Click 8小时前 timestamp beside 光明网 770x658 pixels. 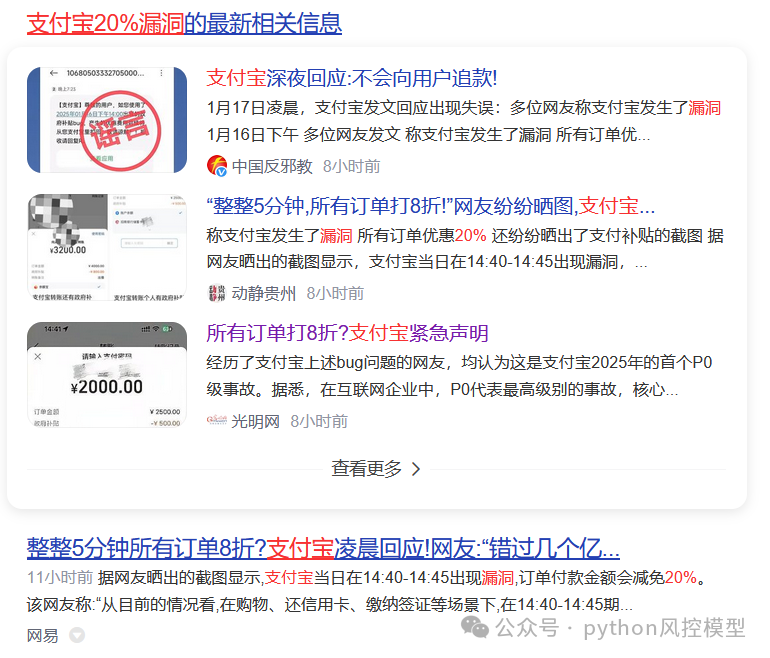[x=319, y=421]
